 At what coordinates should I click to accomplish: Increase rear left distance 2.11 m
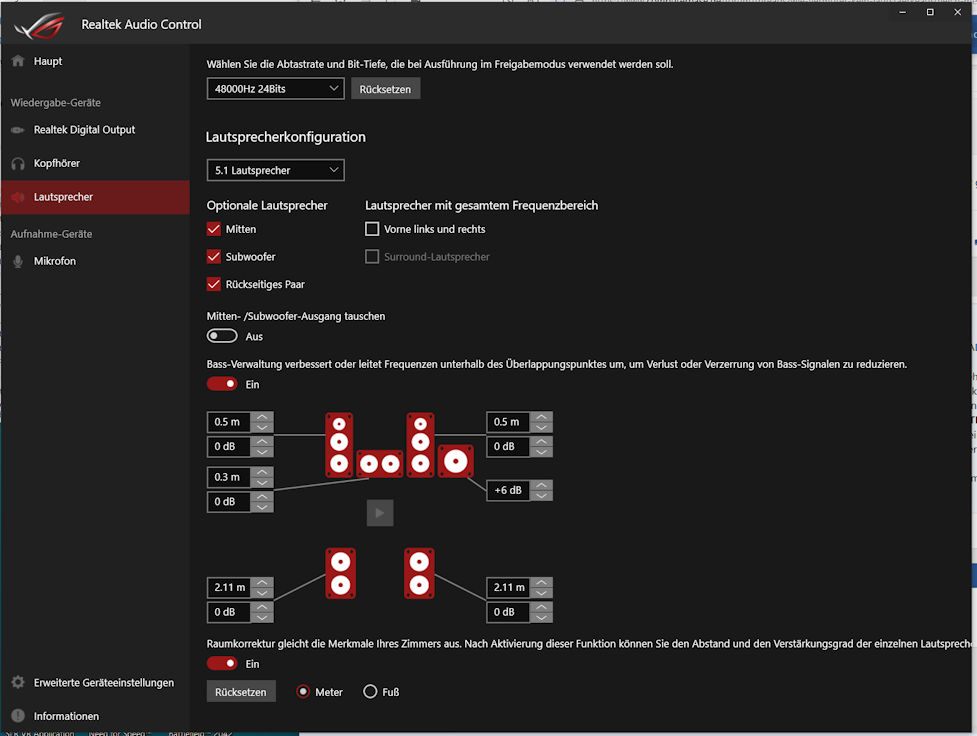coord(262,582)
